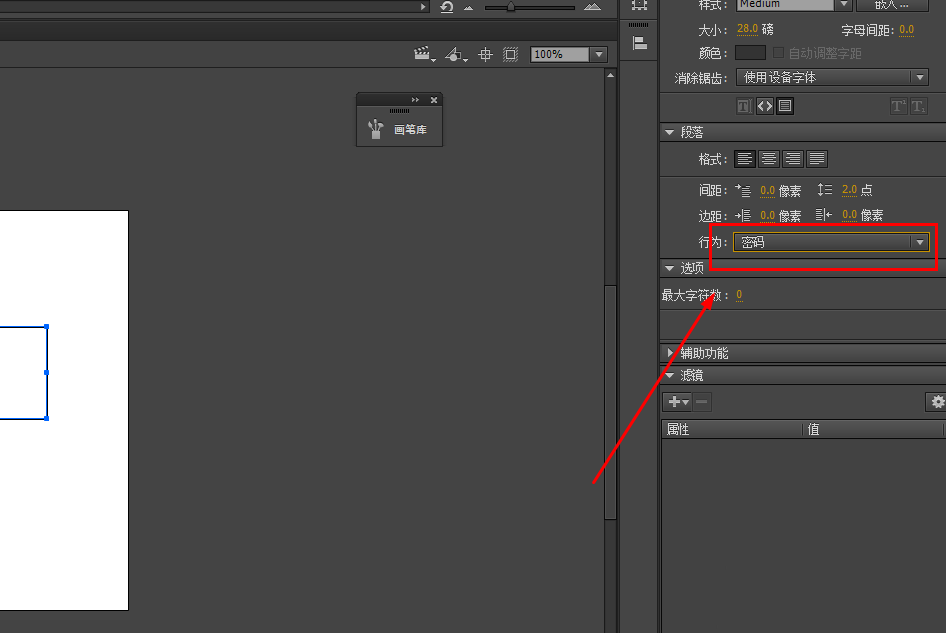Viewport: 946px width, 633px height.
Task: Click the stage vertical scrollbar up arrow
Action: pos(611,75)
